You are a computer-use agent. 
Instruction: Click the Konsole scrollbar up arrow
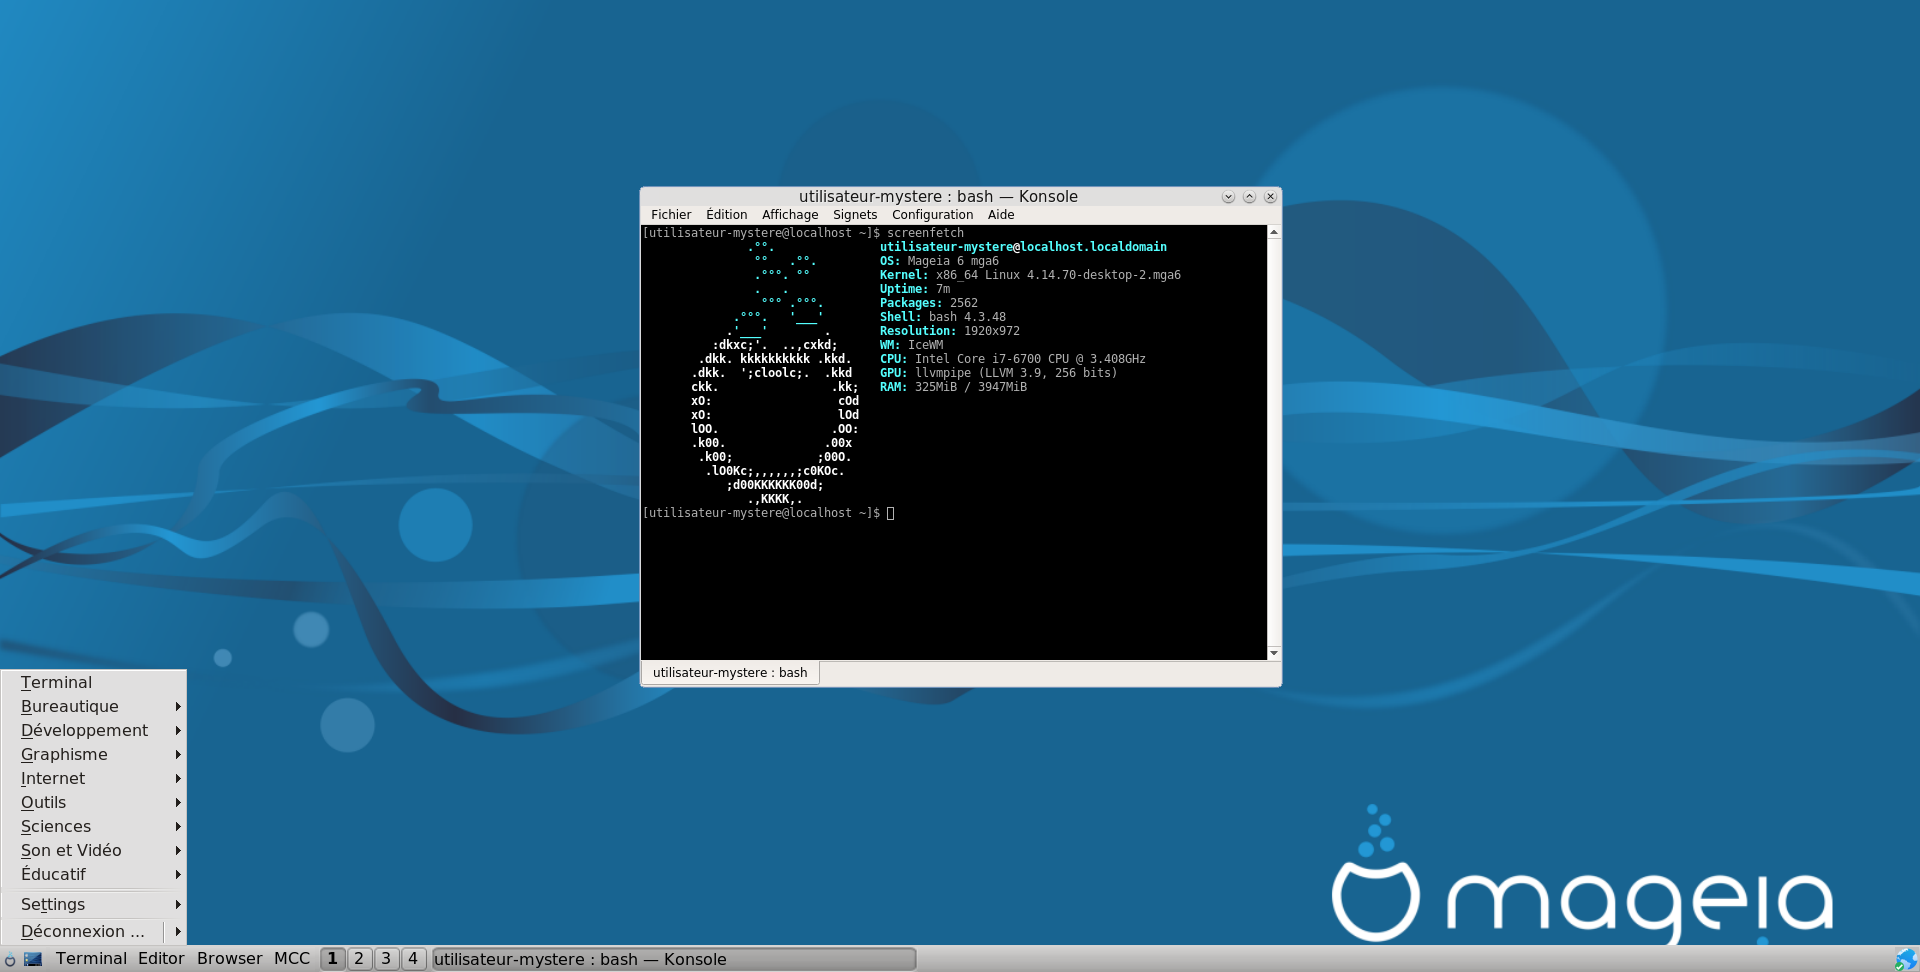click(x=1274, y=232)
